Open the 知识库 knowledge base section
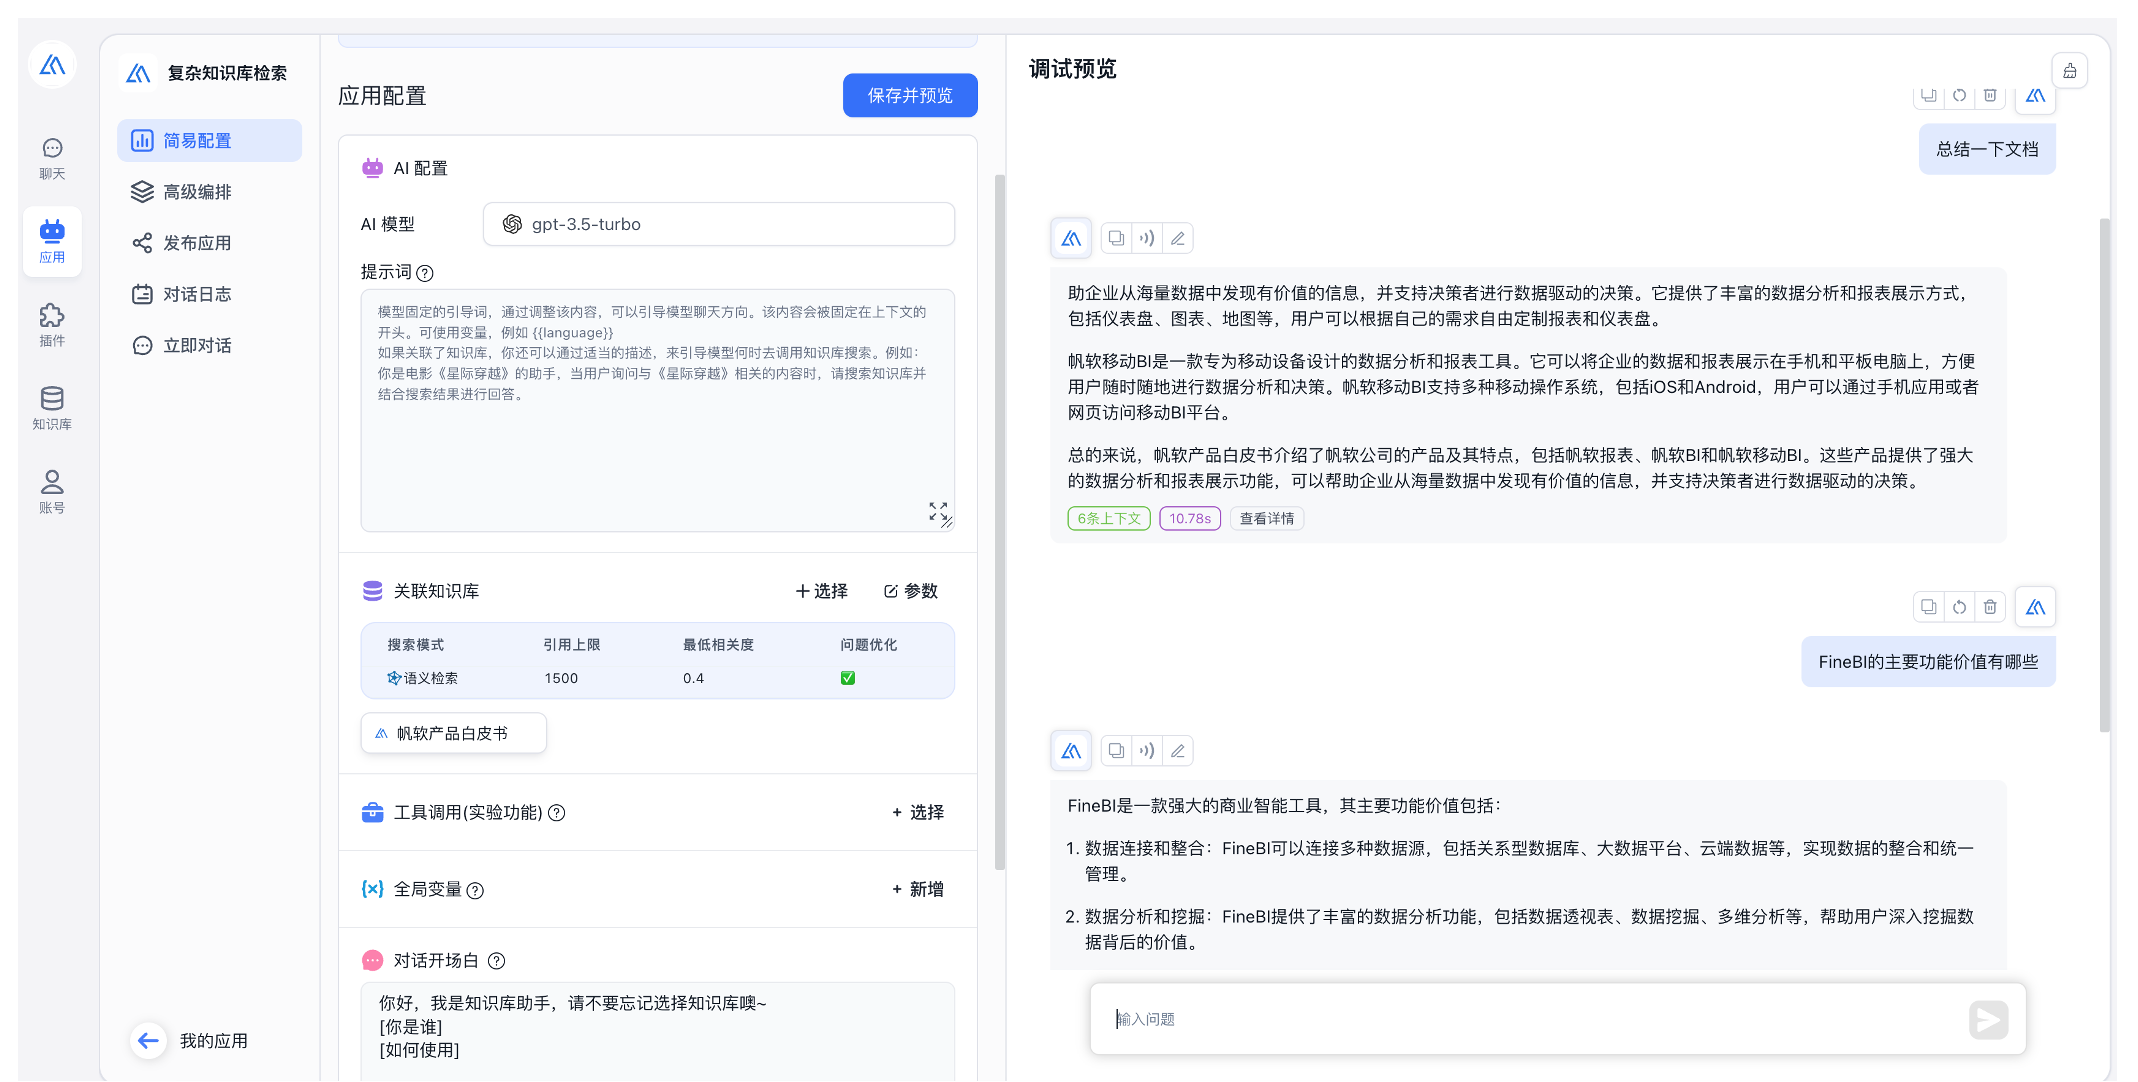This screenshot has width=2138, height=1082. pos(52,409)
